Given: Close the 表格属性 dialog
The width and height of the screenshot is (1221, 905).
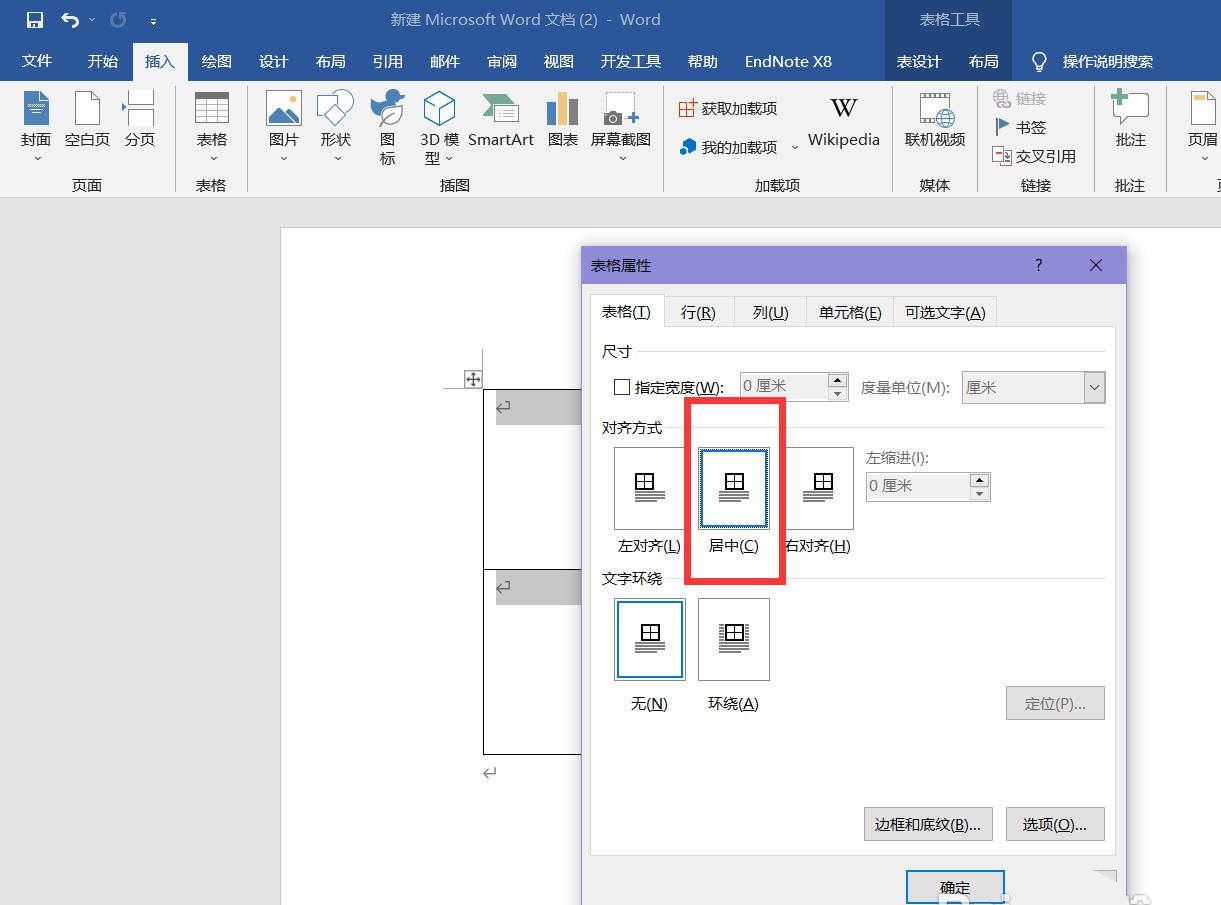Looking at the screenshot, I should (1096, 265).
